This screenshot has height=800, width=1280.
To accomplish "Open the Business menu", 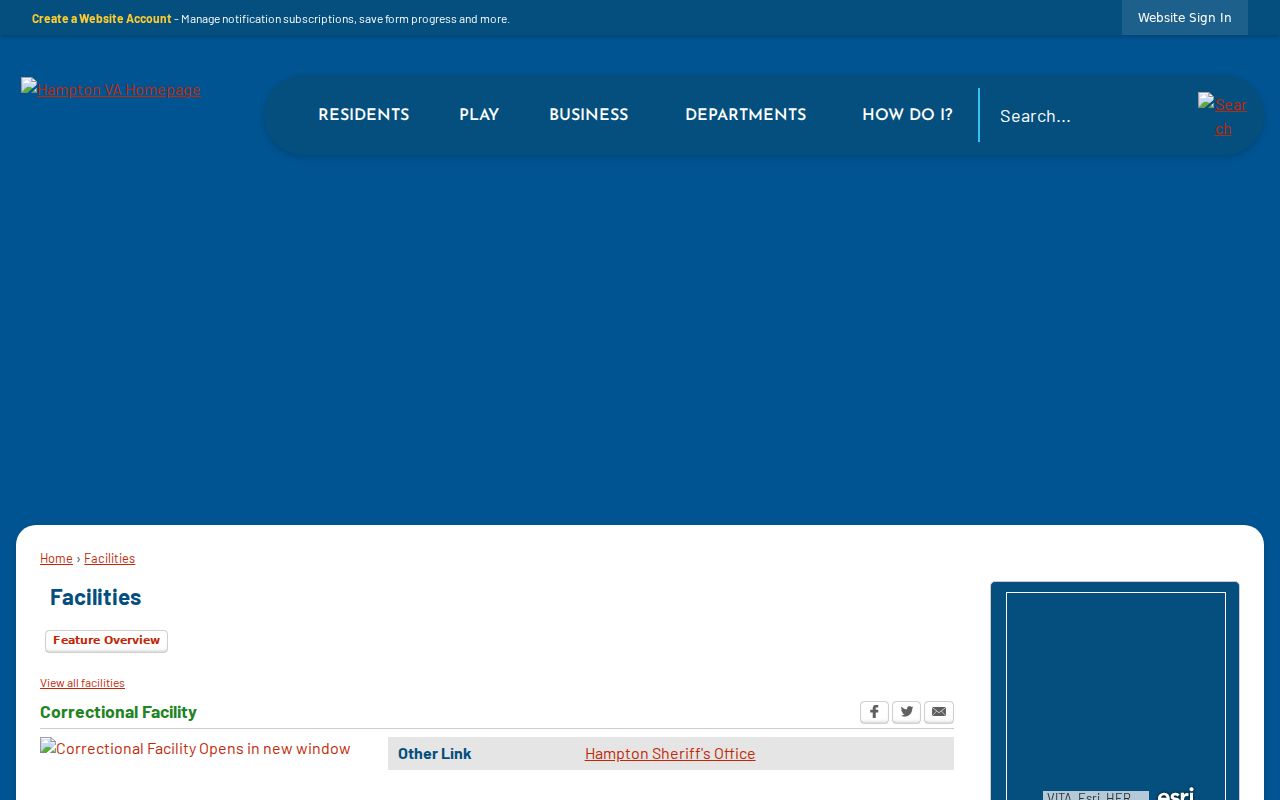I will 588,115.
